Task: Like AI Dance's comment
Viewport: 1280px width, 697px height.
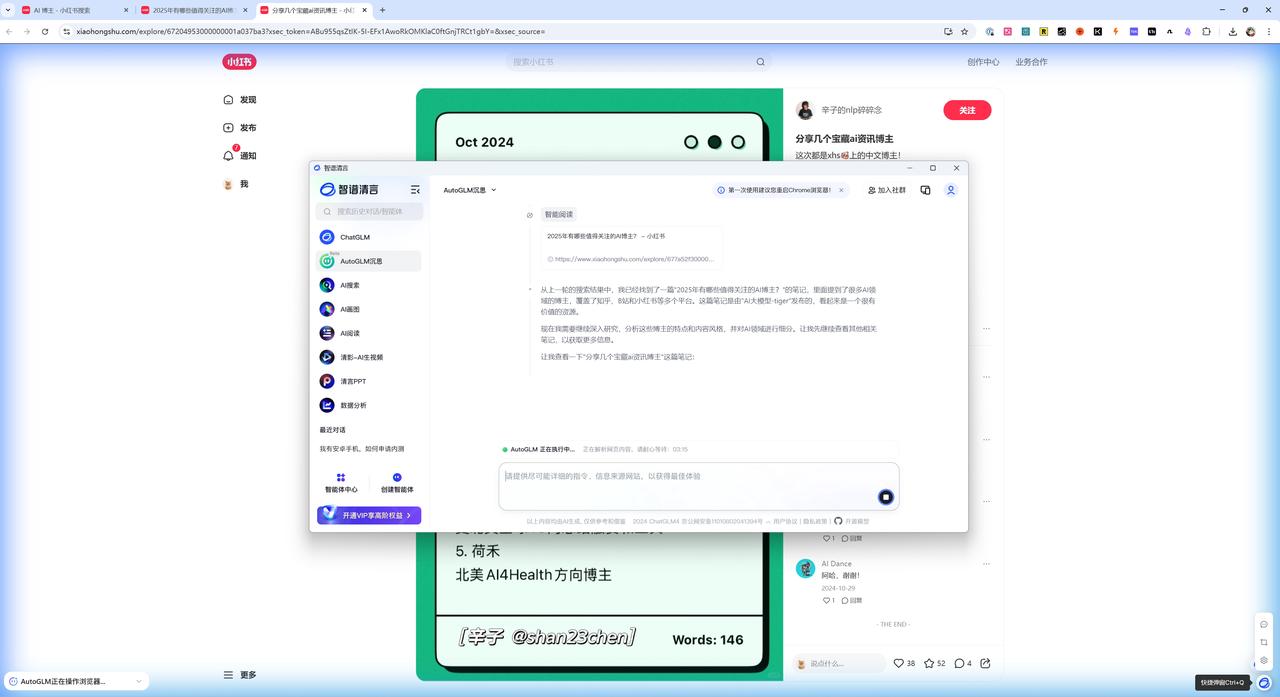Action: tap(828, 600)
